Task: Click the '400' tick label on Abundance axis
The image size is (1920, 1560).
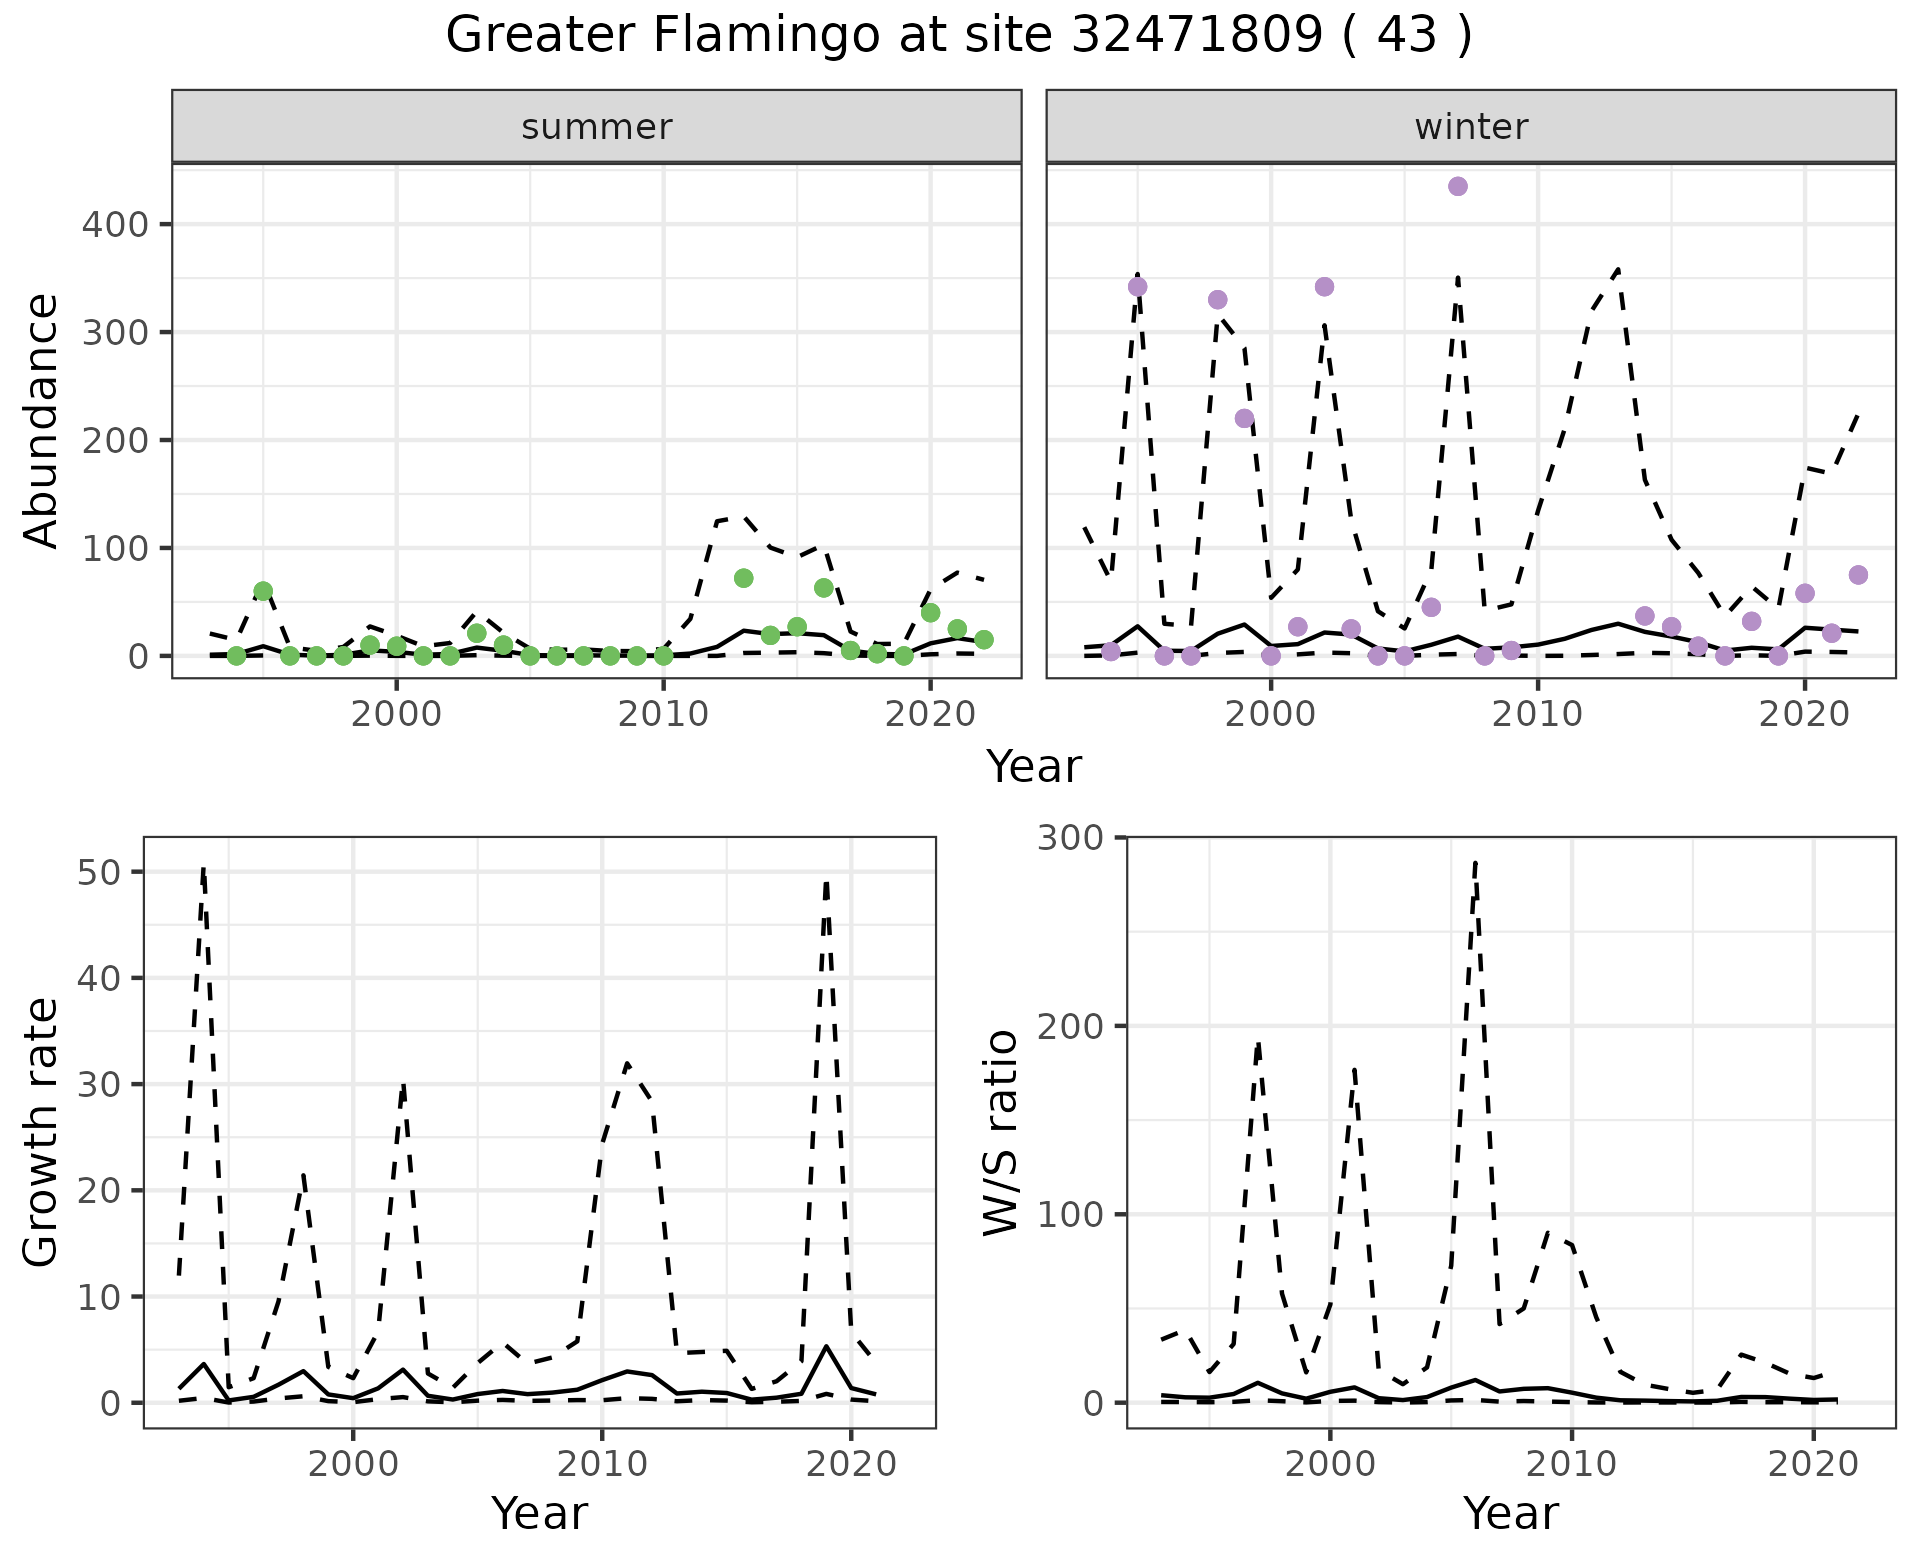Action: pyautogui.click(x=114, y=224)
